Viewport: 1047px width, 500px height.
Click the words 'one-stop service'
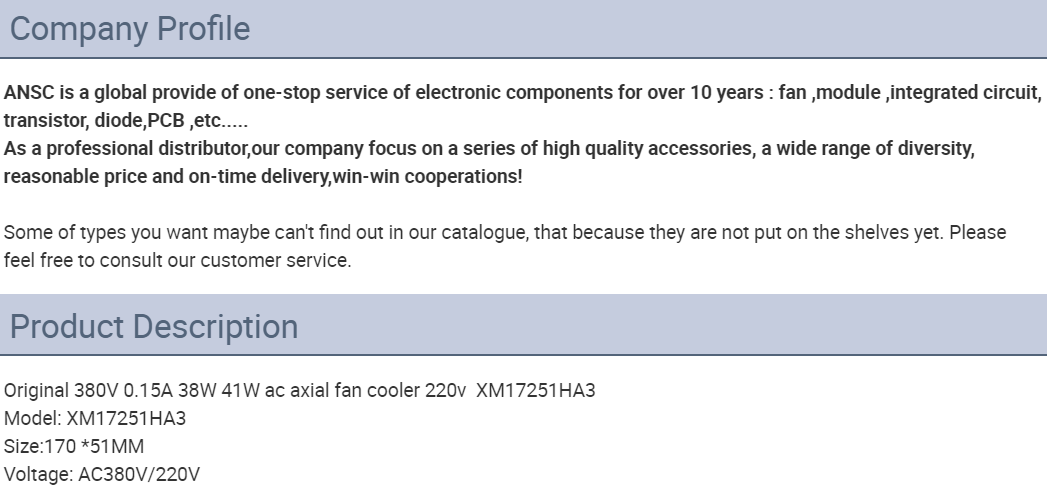coord(315,93)
